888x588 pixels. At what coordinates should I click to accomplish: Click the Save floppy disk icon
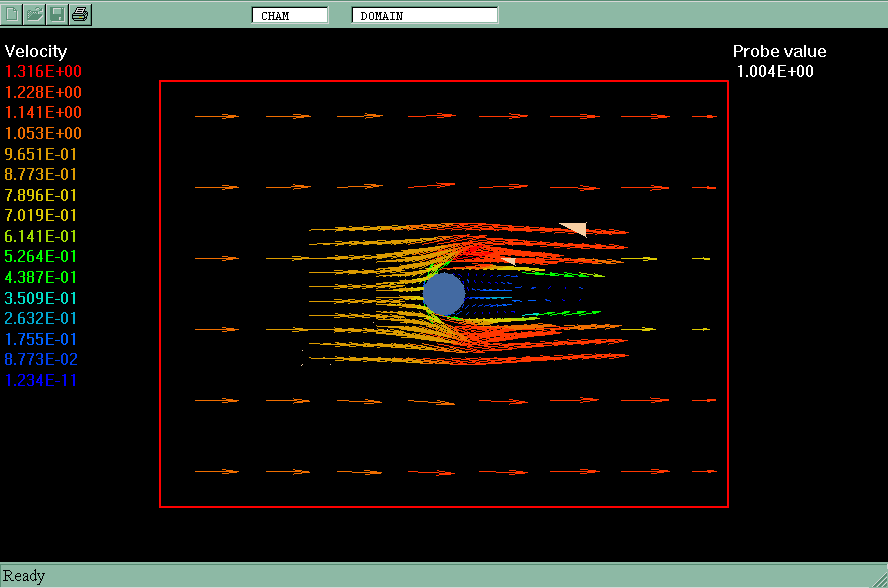pos(58,14)
